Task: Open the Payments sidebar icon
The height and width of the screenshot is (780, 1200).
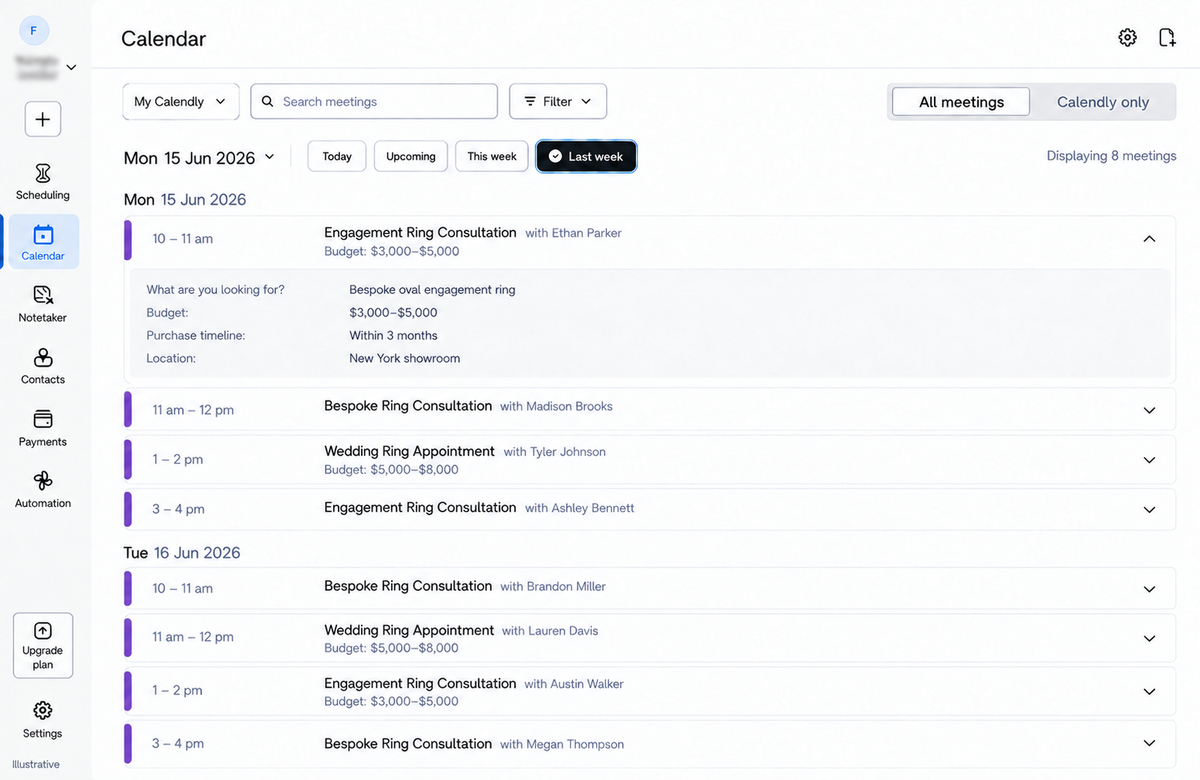Action: [x=43, y=419]
